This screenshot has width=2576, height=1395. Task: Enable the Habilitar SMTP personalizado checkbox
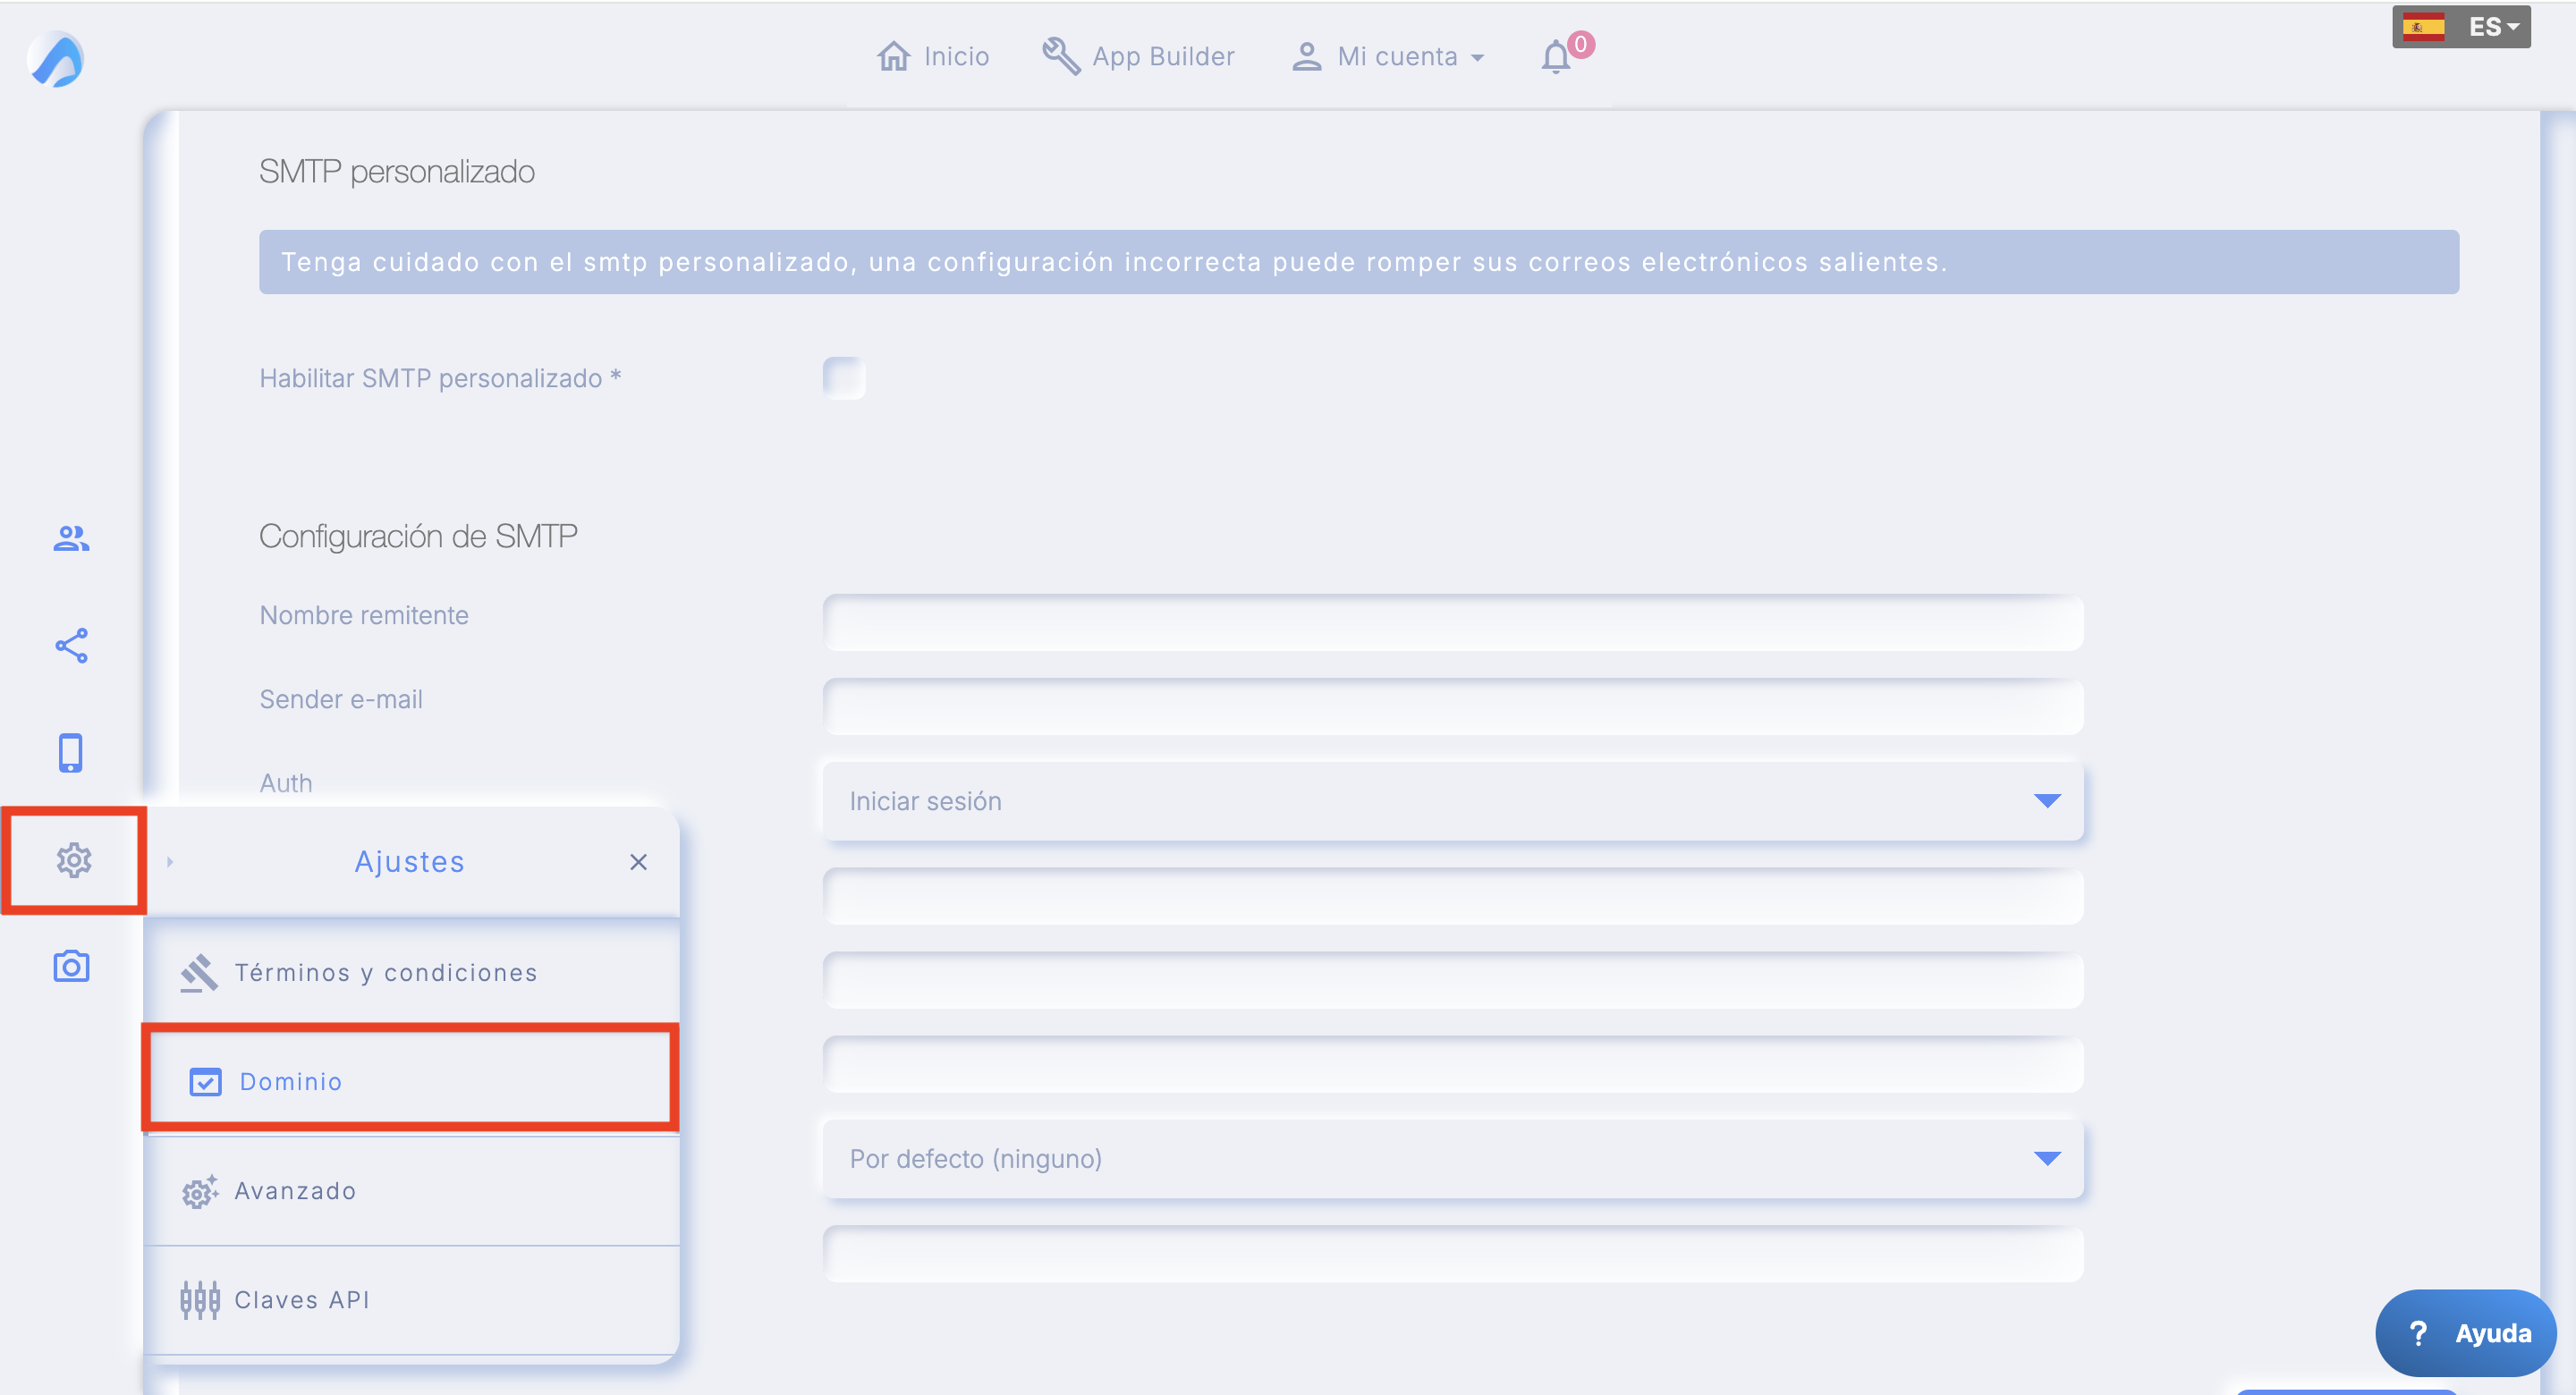pos(844,378)
